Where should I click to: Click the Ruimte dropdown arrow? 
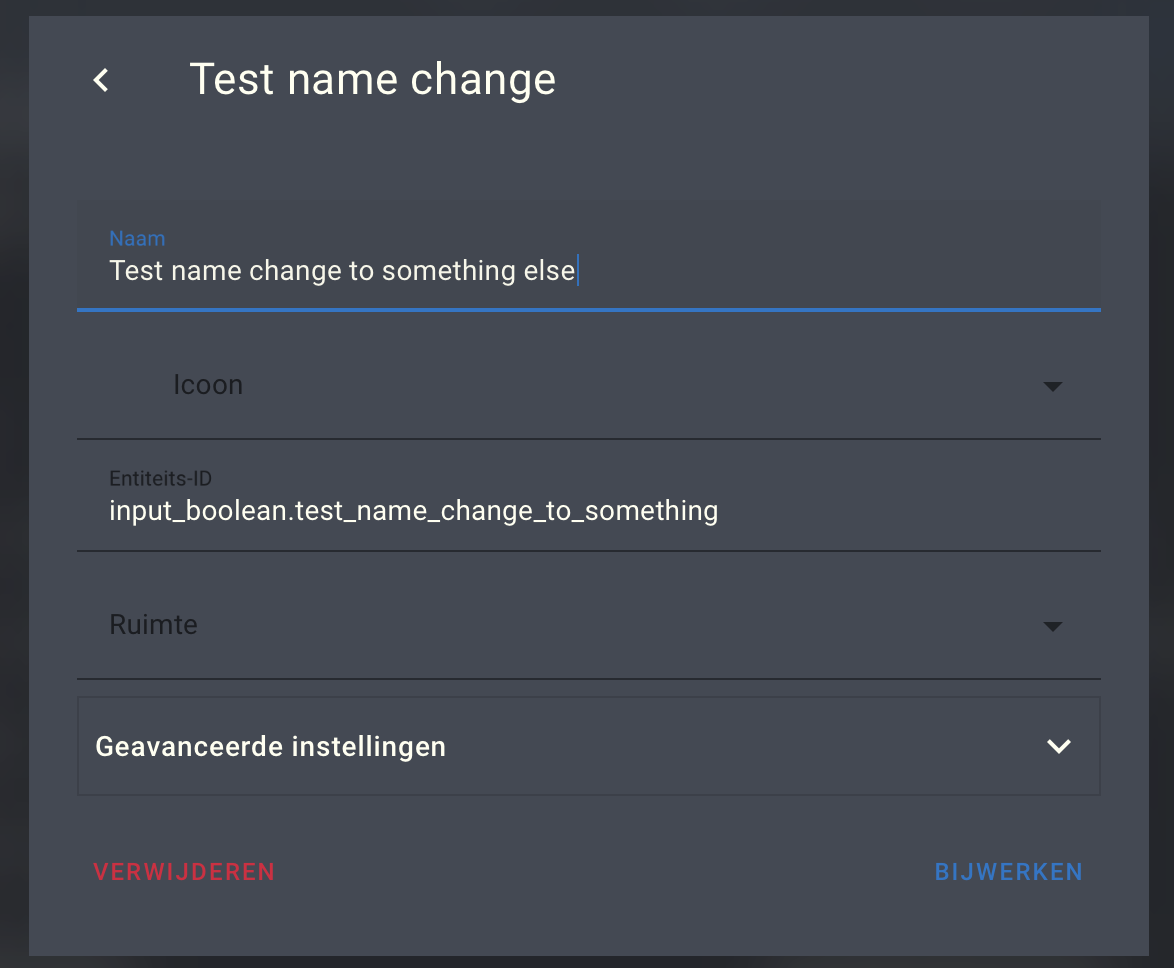click(1053, 626)
